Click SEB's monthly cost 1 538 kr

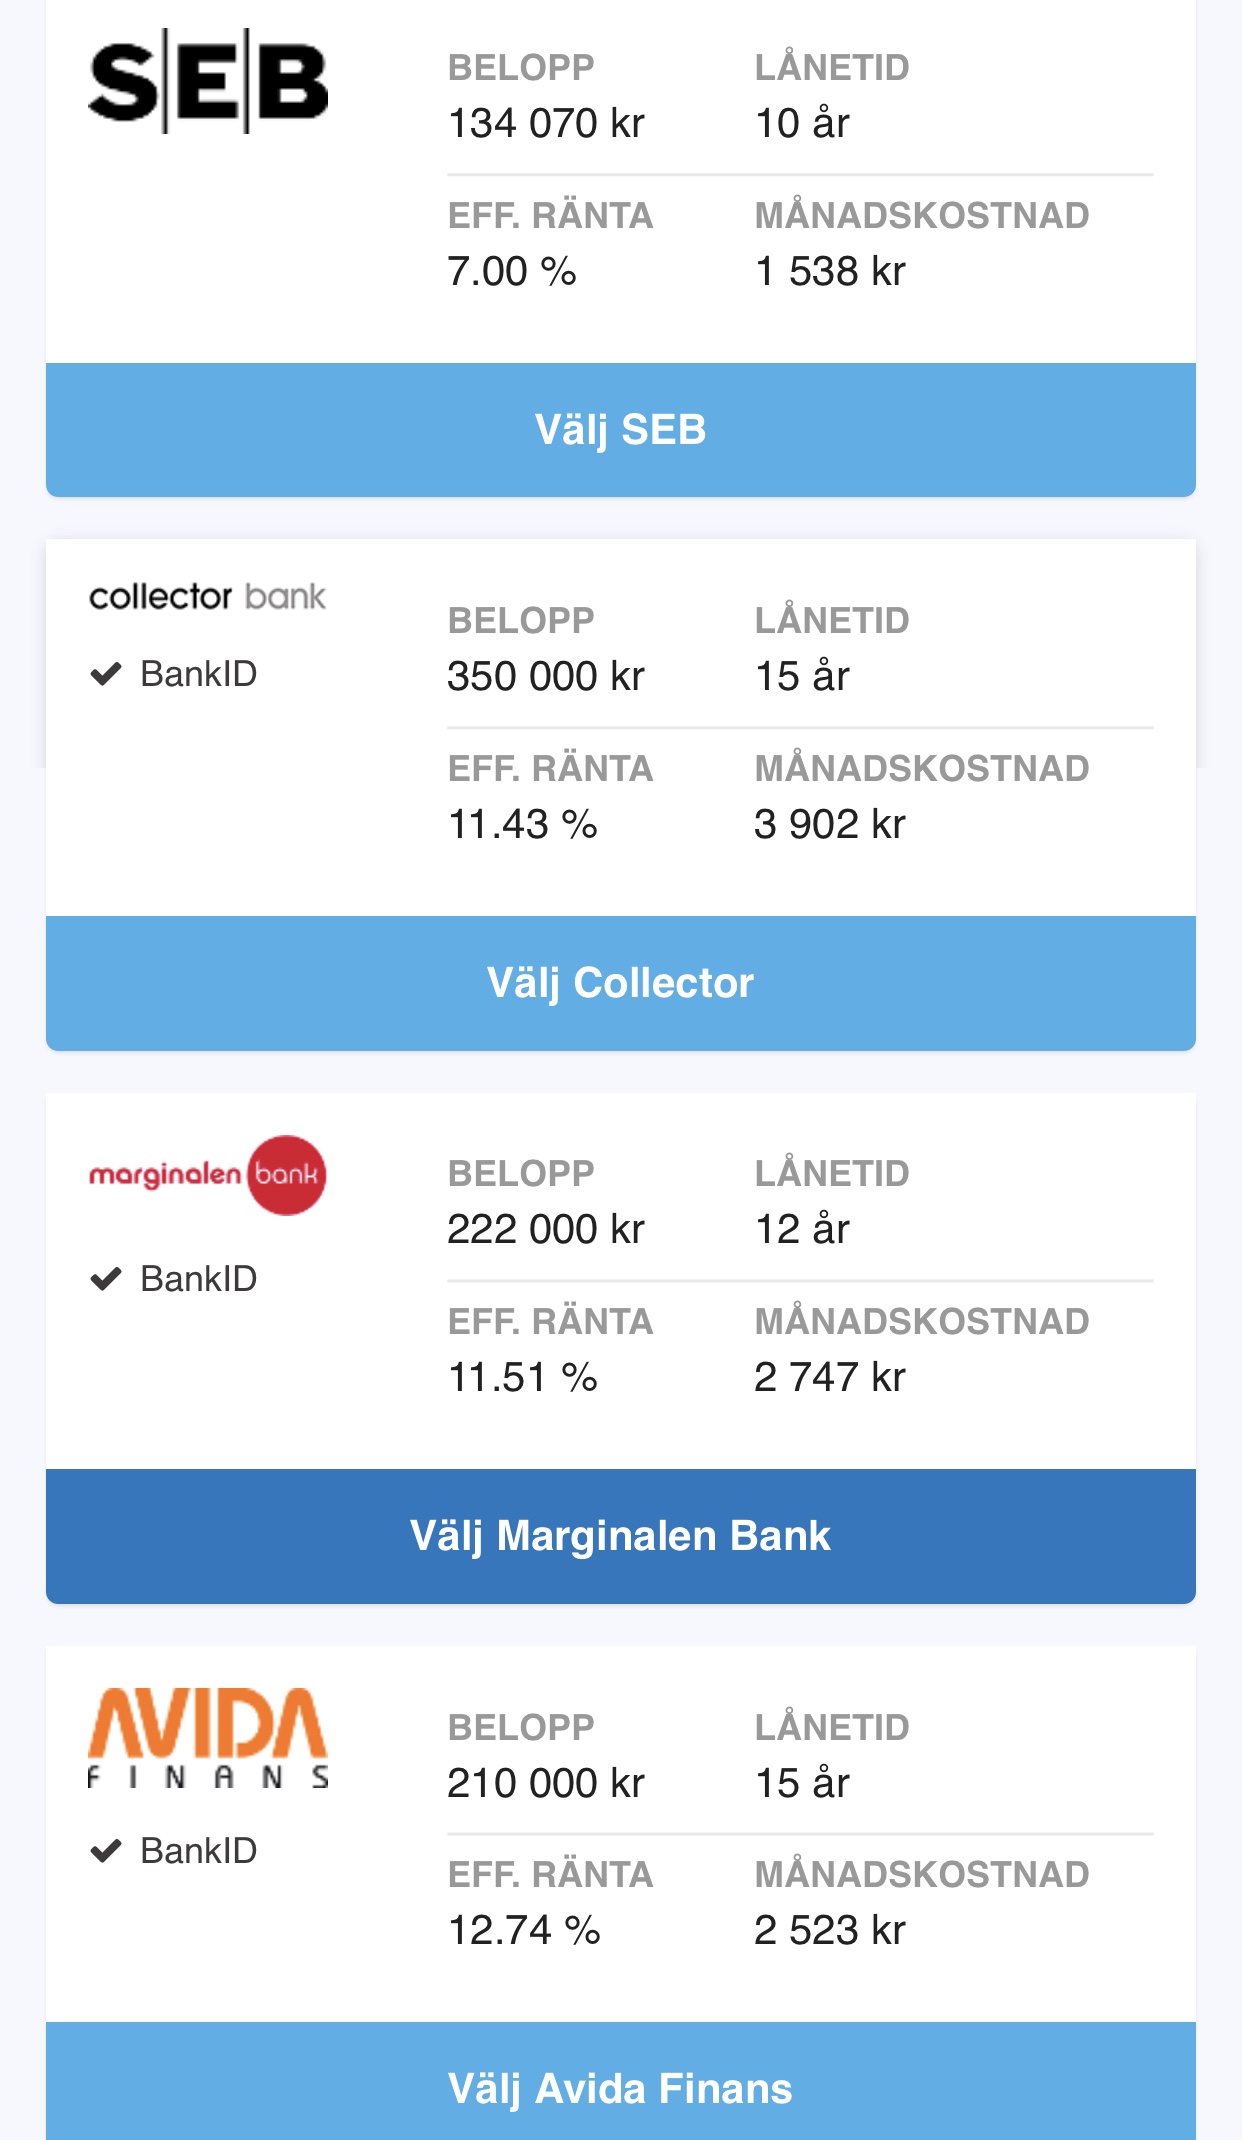coord(829,272)
